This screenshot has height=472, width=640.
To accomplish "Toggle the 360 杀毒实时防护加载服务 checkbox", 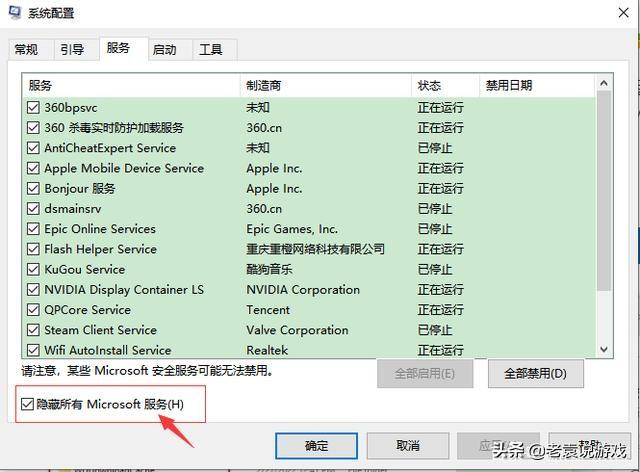I will coord(33,128).
